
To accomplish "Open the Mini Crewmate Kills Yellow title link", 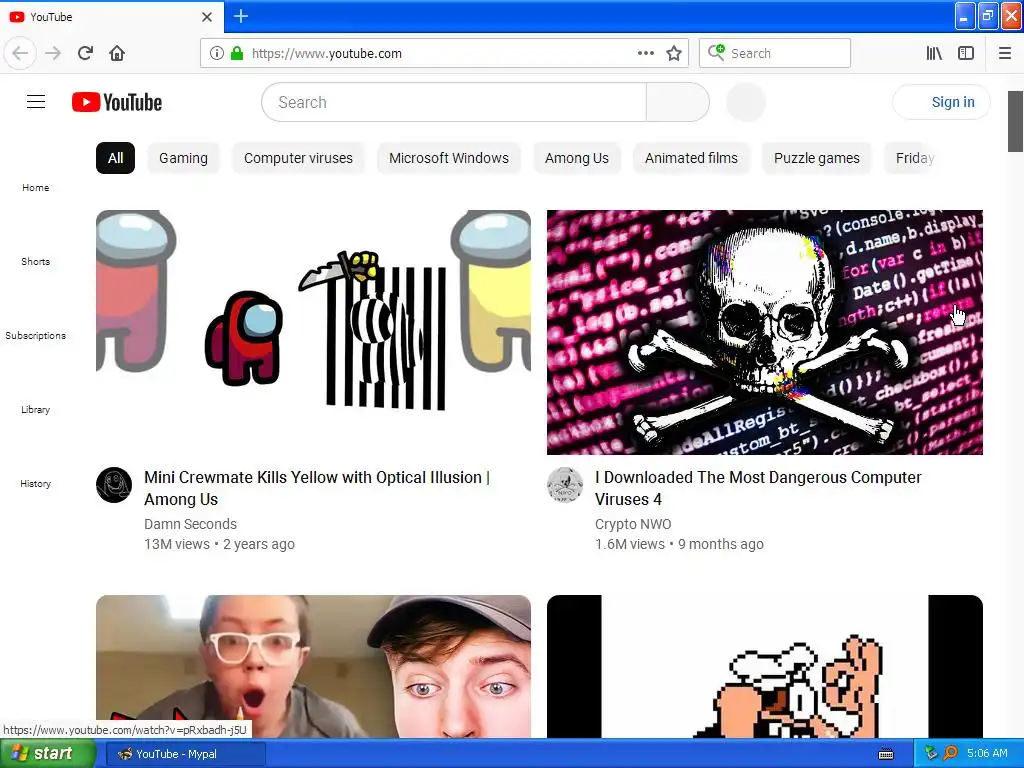I will (317, 488).
